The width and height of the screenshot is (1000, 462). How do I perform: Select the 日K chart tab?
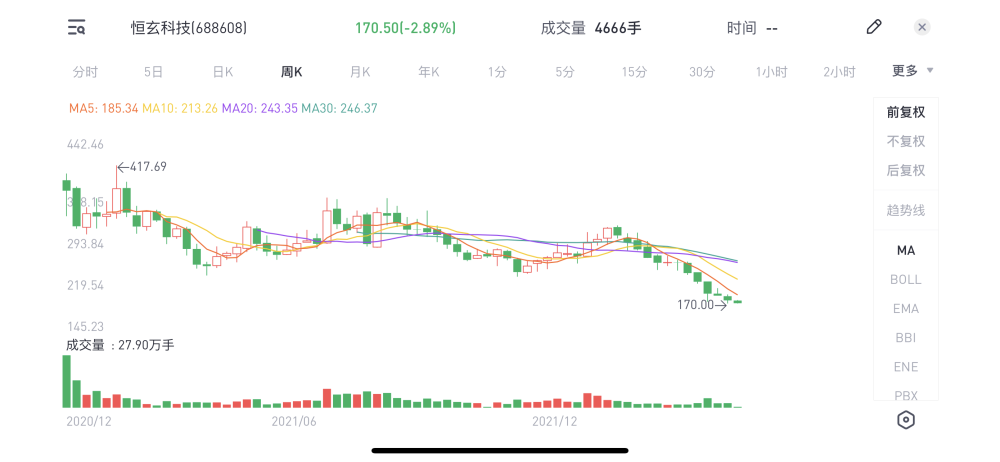point(223,71)
